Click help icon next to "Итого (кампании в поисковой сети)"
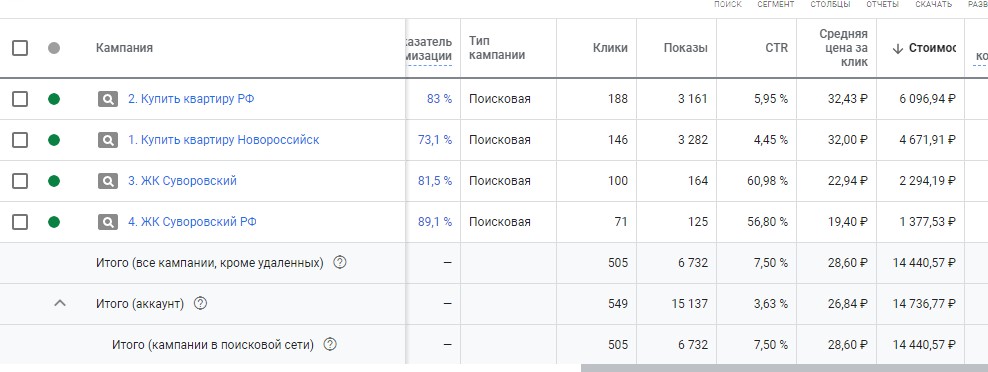988x372 pixels. tap(330, 344)
